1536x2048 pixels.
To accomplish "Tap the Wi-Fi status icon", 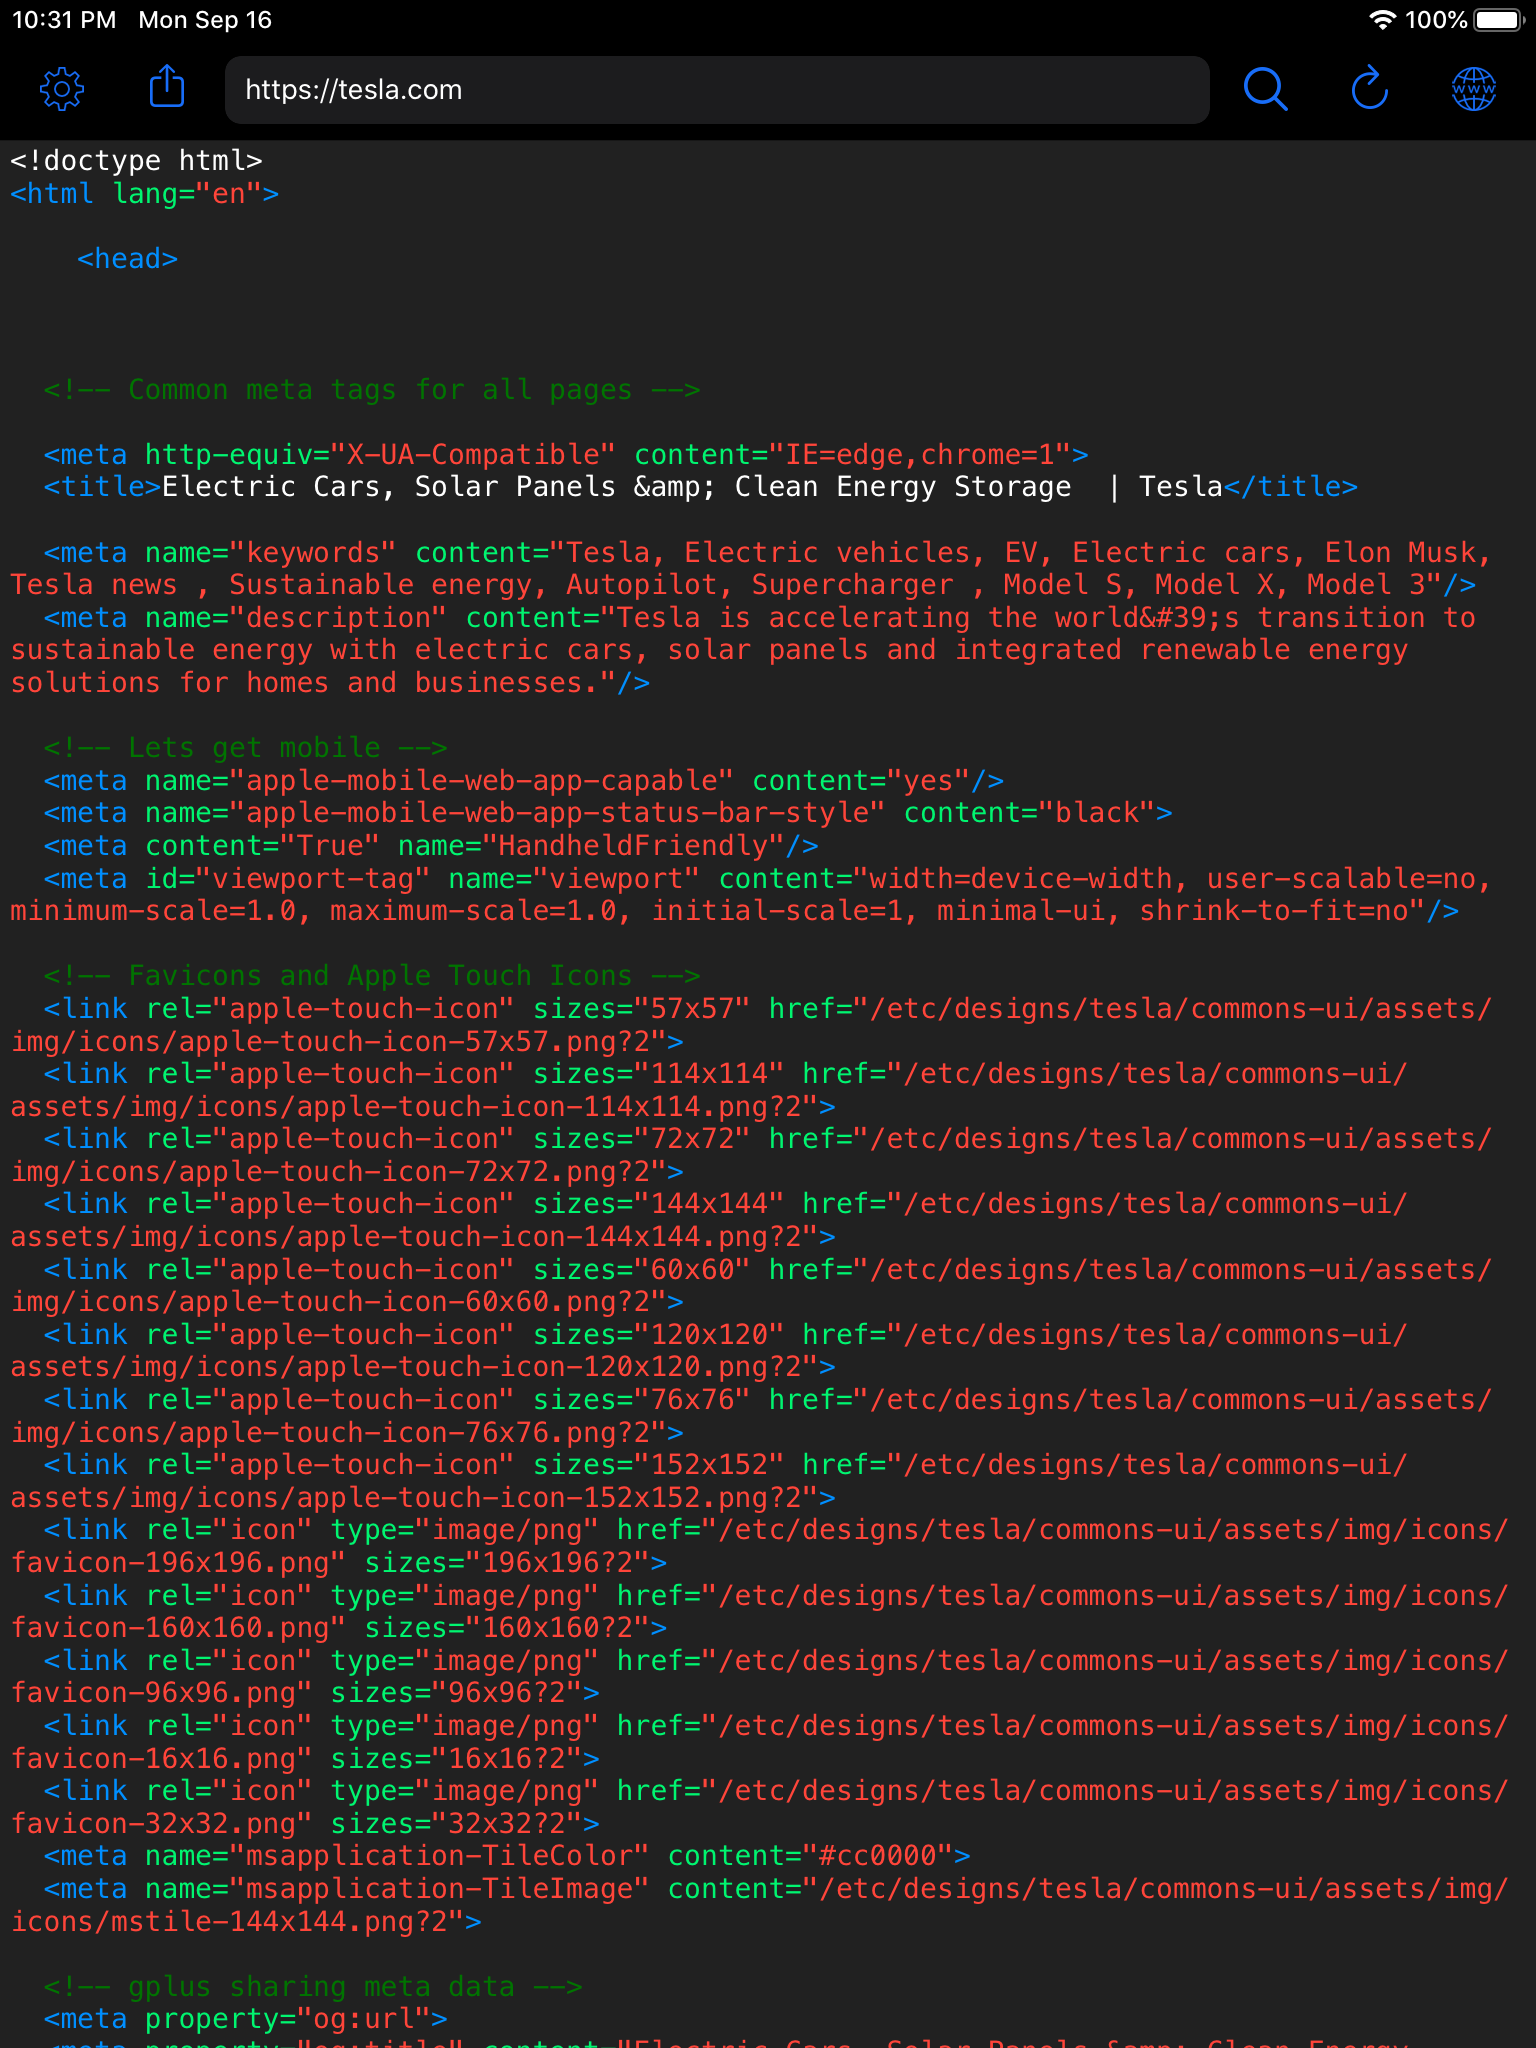I will pyautogui.click(x=1382, y=20).
